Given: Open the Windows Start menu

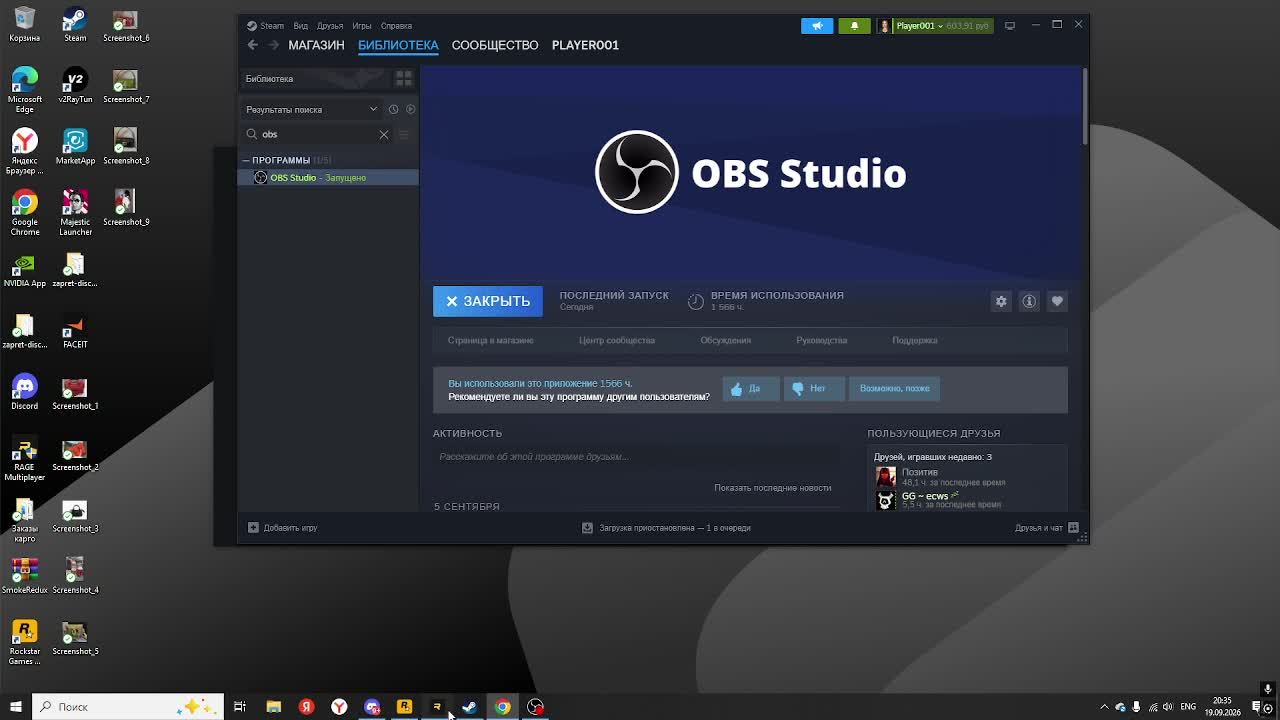Looking at the screenshot, I should point(15,707).
